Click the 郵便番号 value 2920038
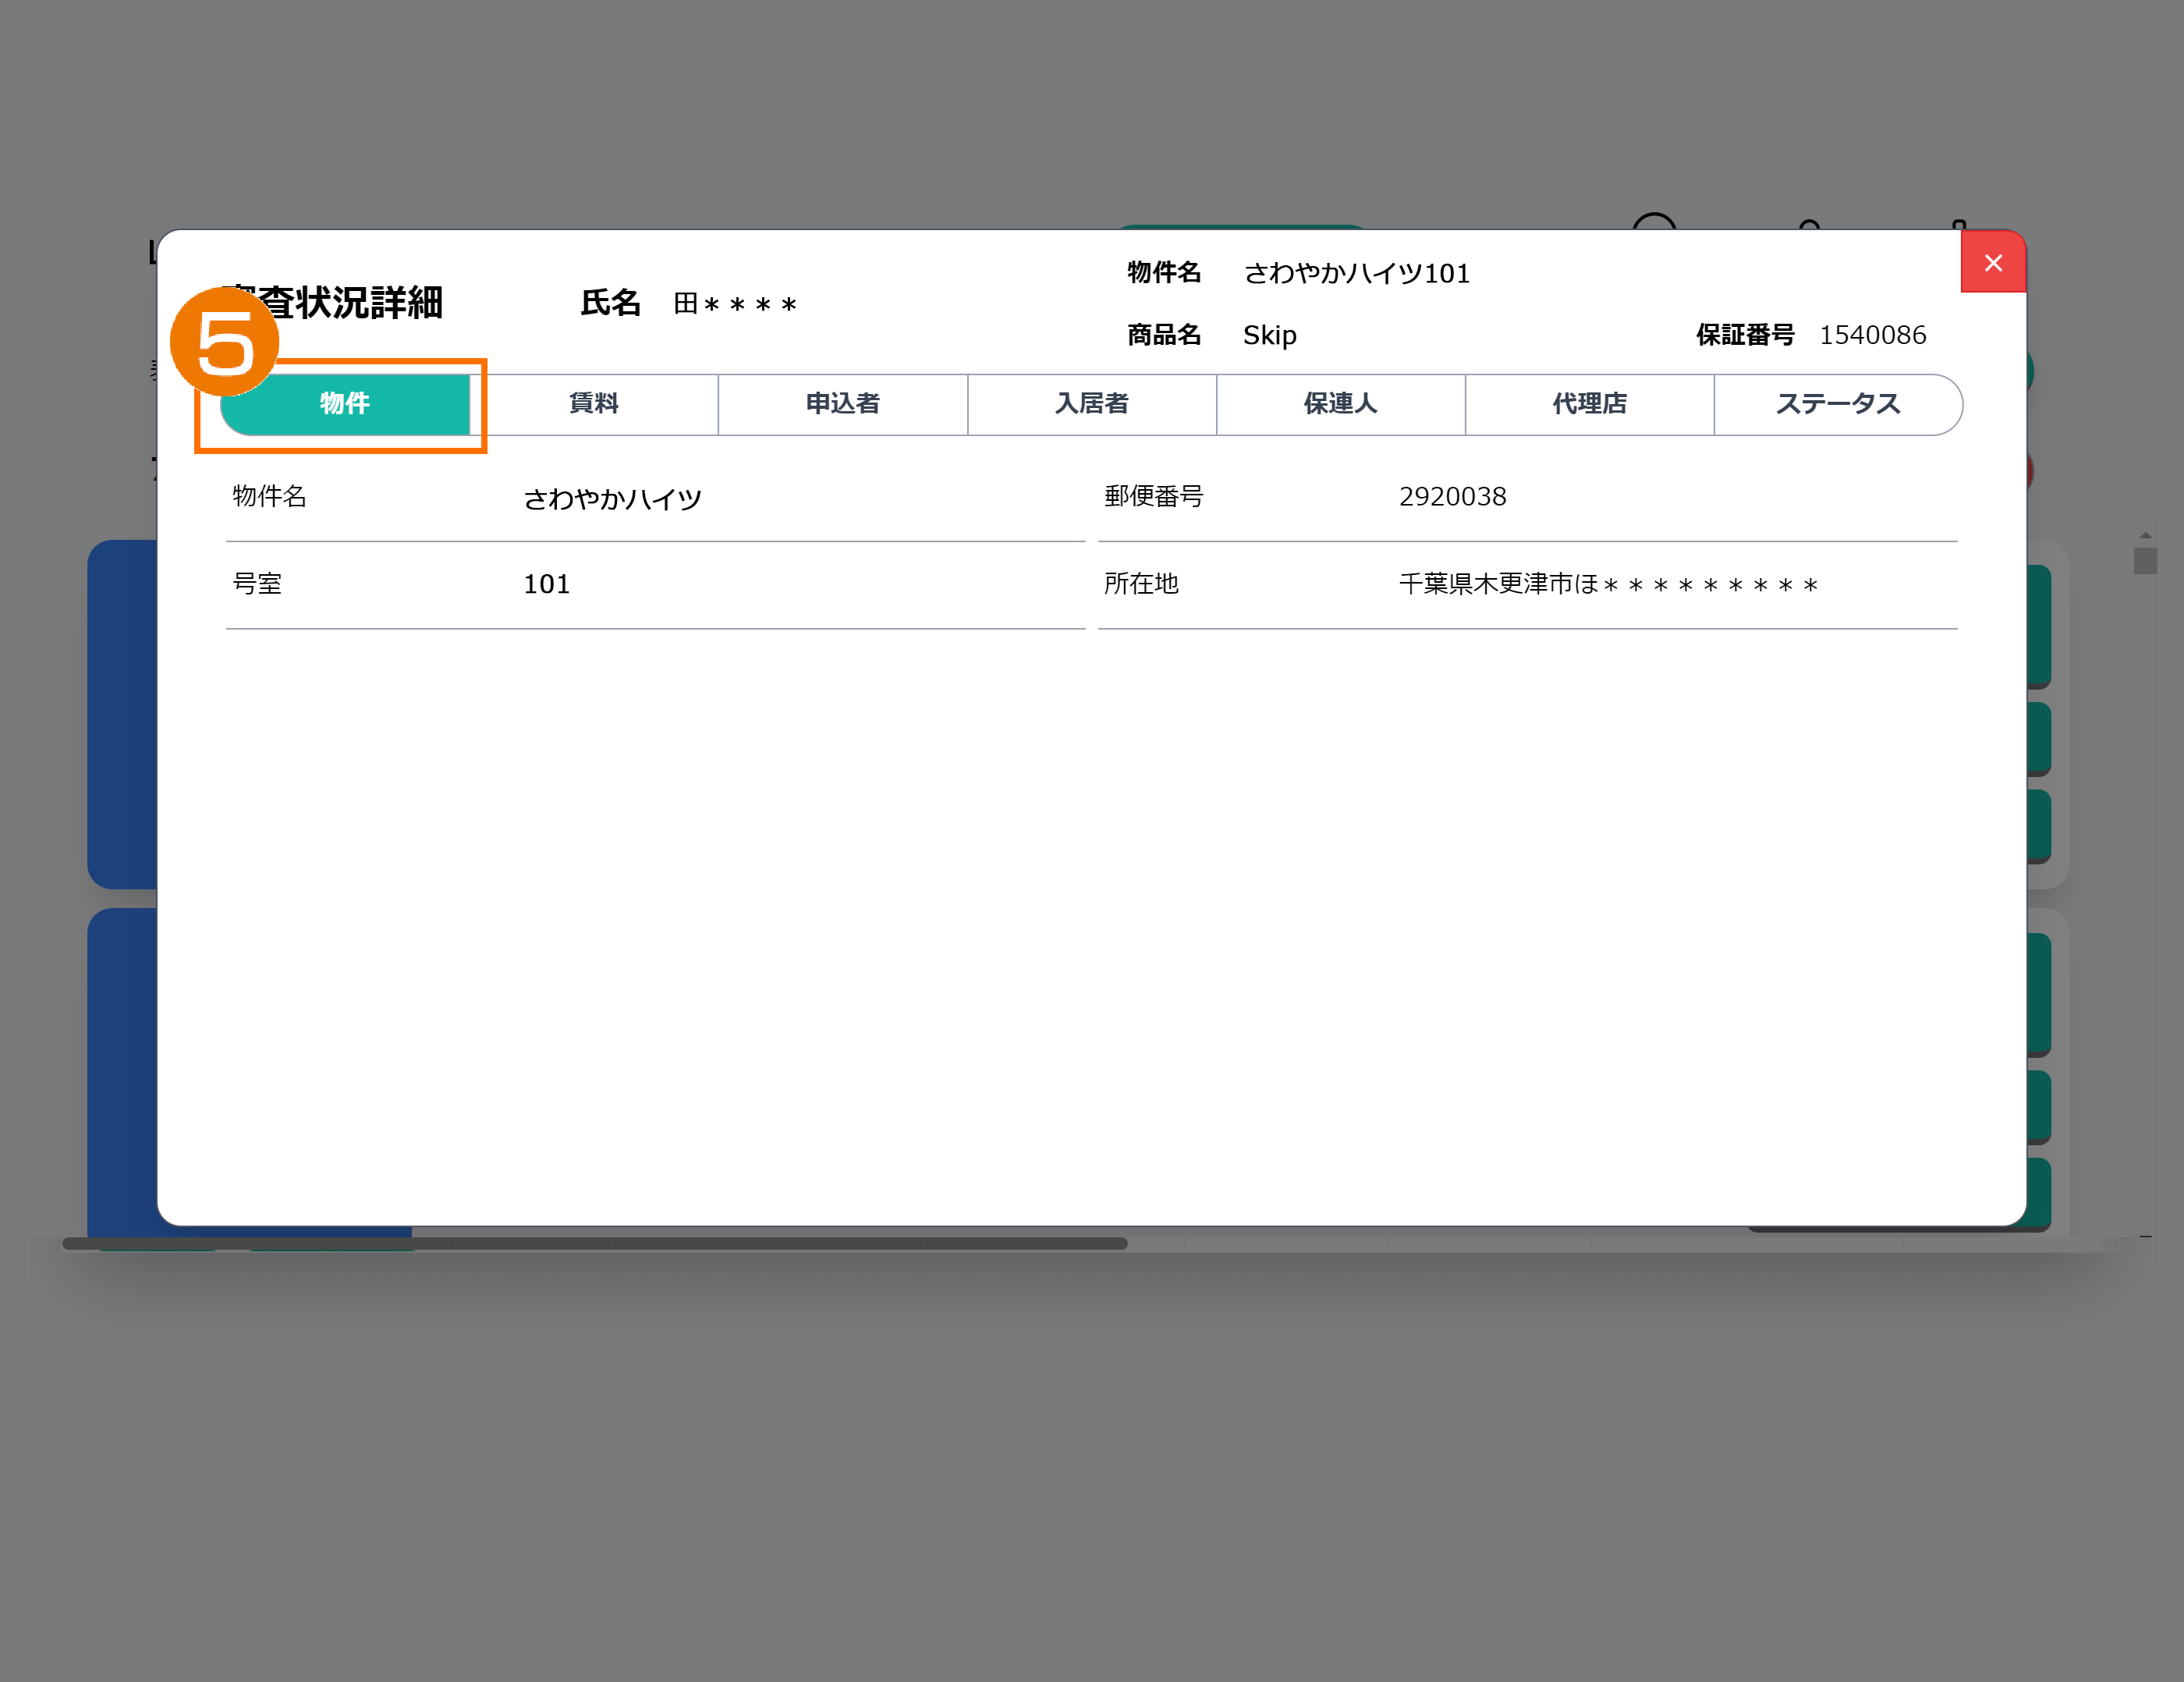The image size is (2184, 1682). coord(1452,497)
